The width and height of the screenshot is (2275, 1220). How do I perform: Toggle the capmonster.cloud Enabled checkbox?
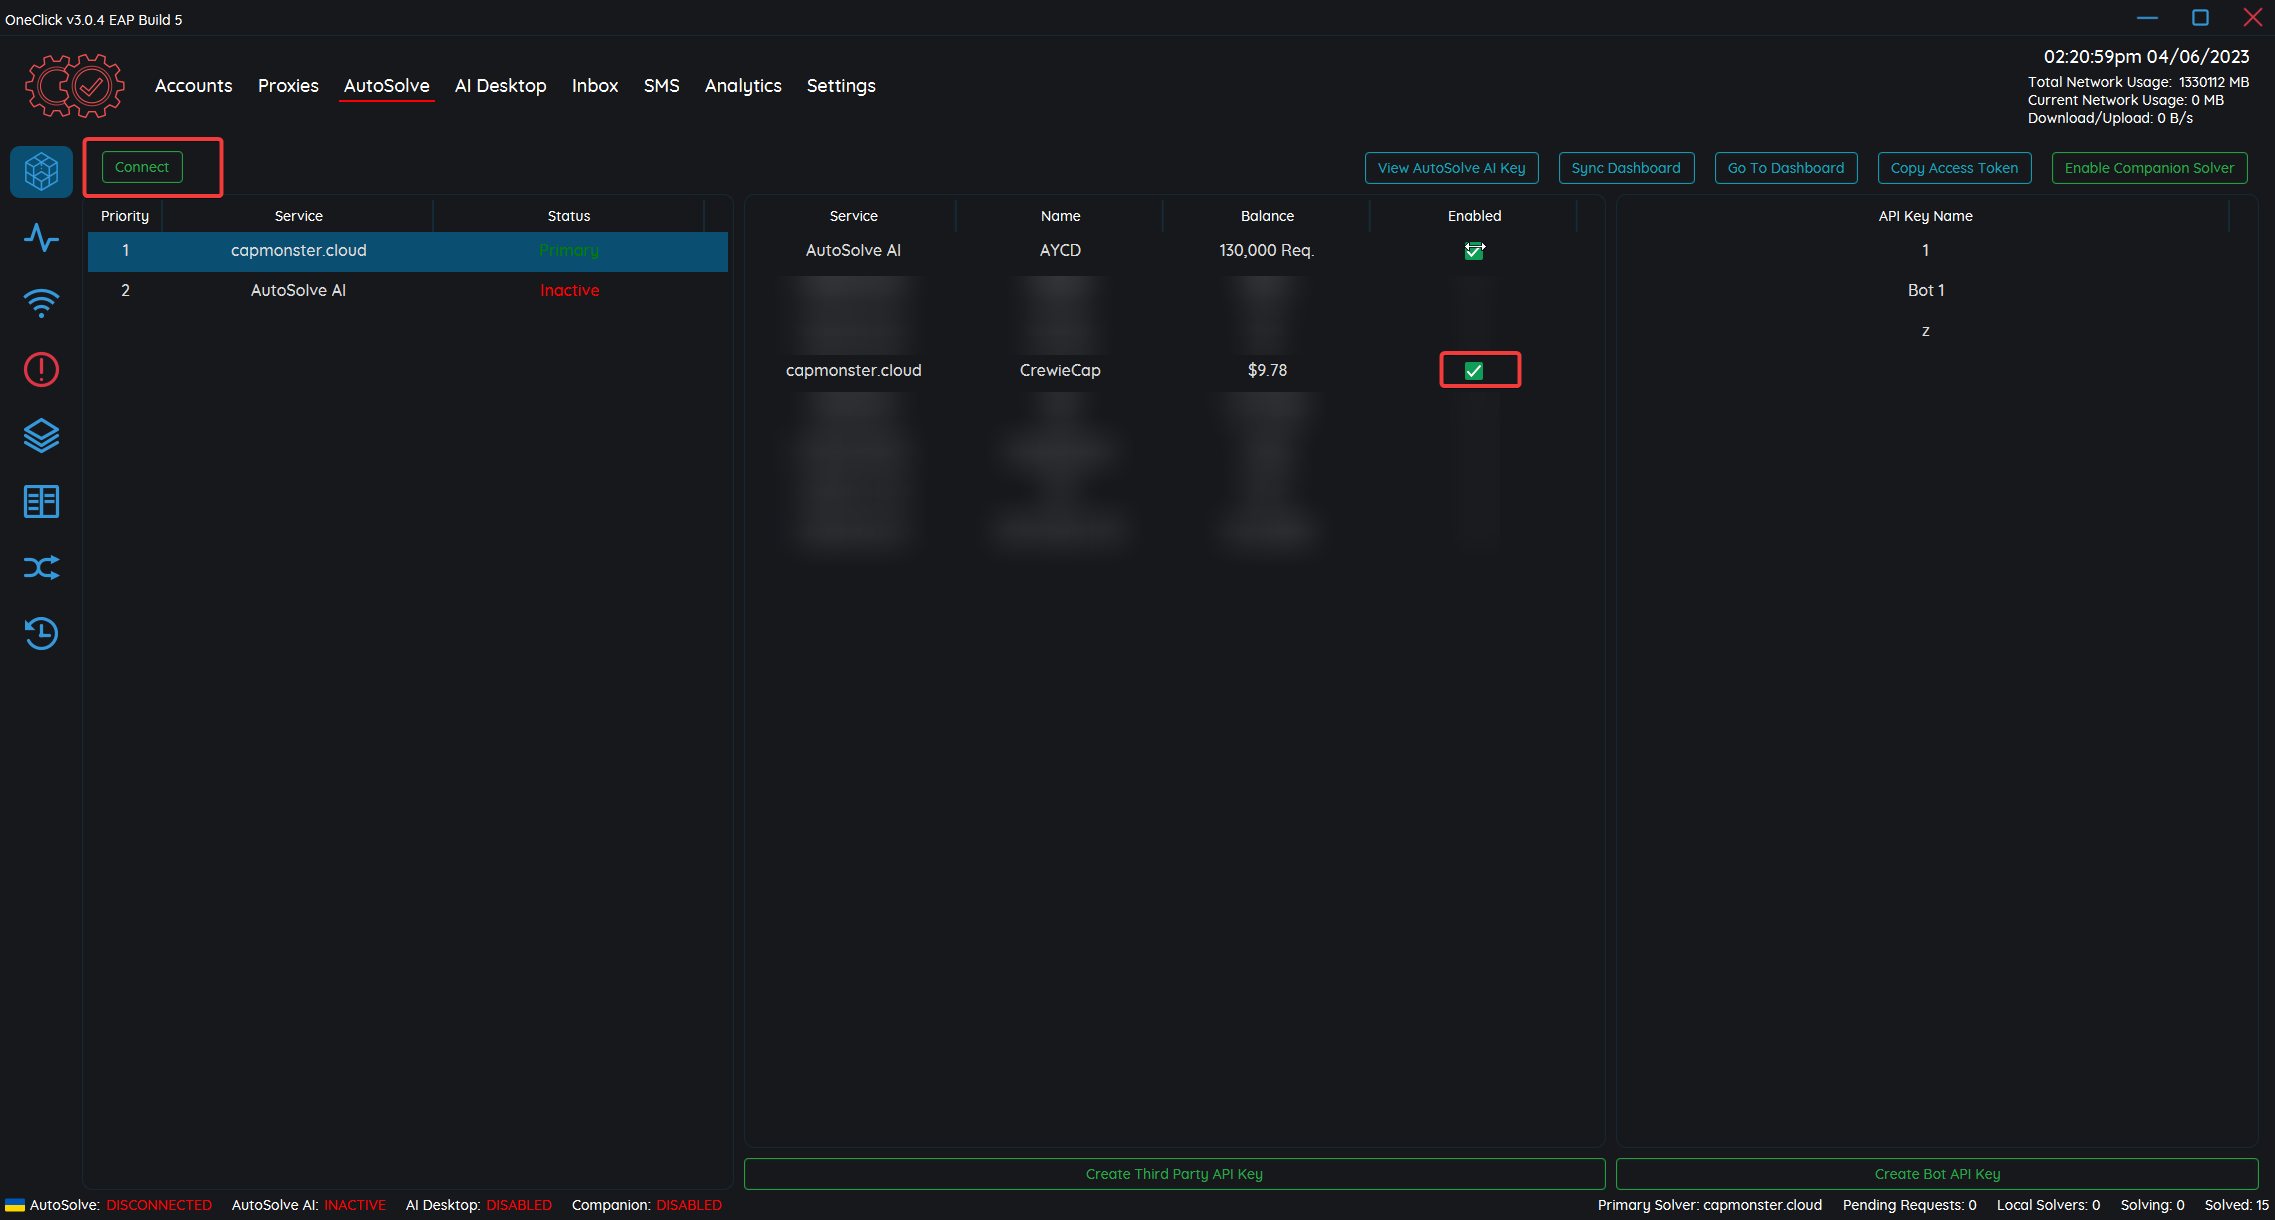coord(1474,371)
